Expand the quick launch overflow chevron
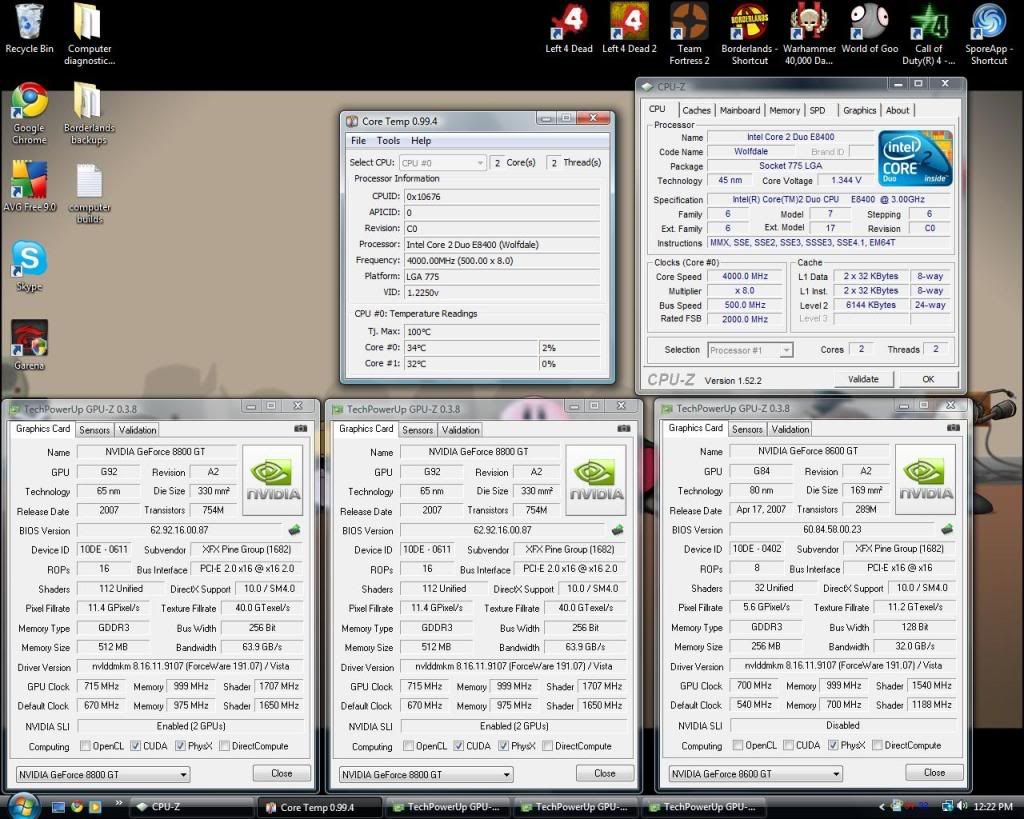Screen dimensions: 1024x819 [x=118, y=803]
